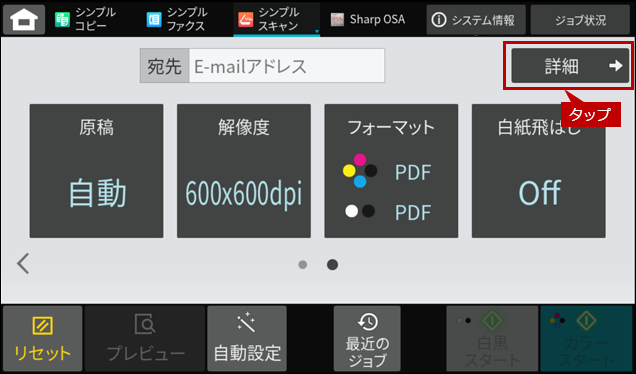Go to the home screen icon
The width and height of the screenshot is (636, 374).
coord(24,19)
